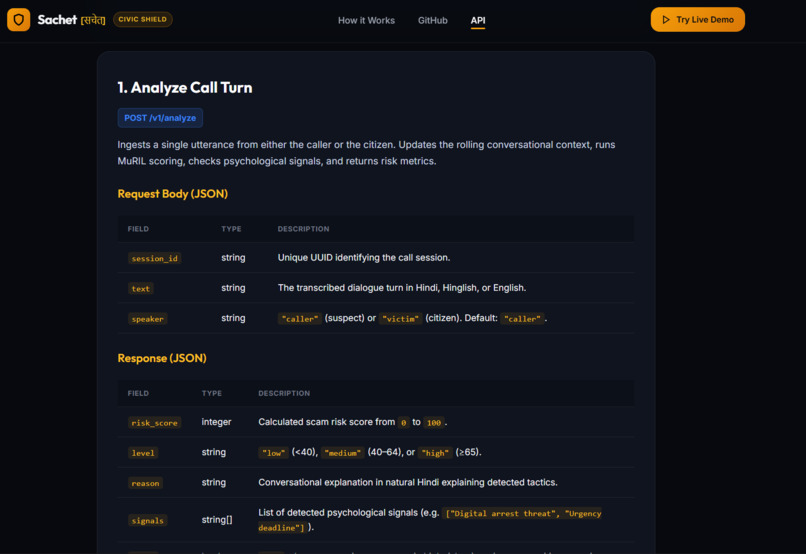The width and height of the screenshot is (806, 554).
Task: Select the API nav tab
Action: [x=478, y=21]
